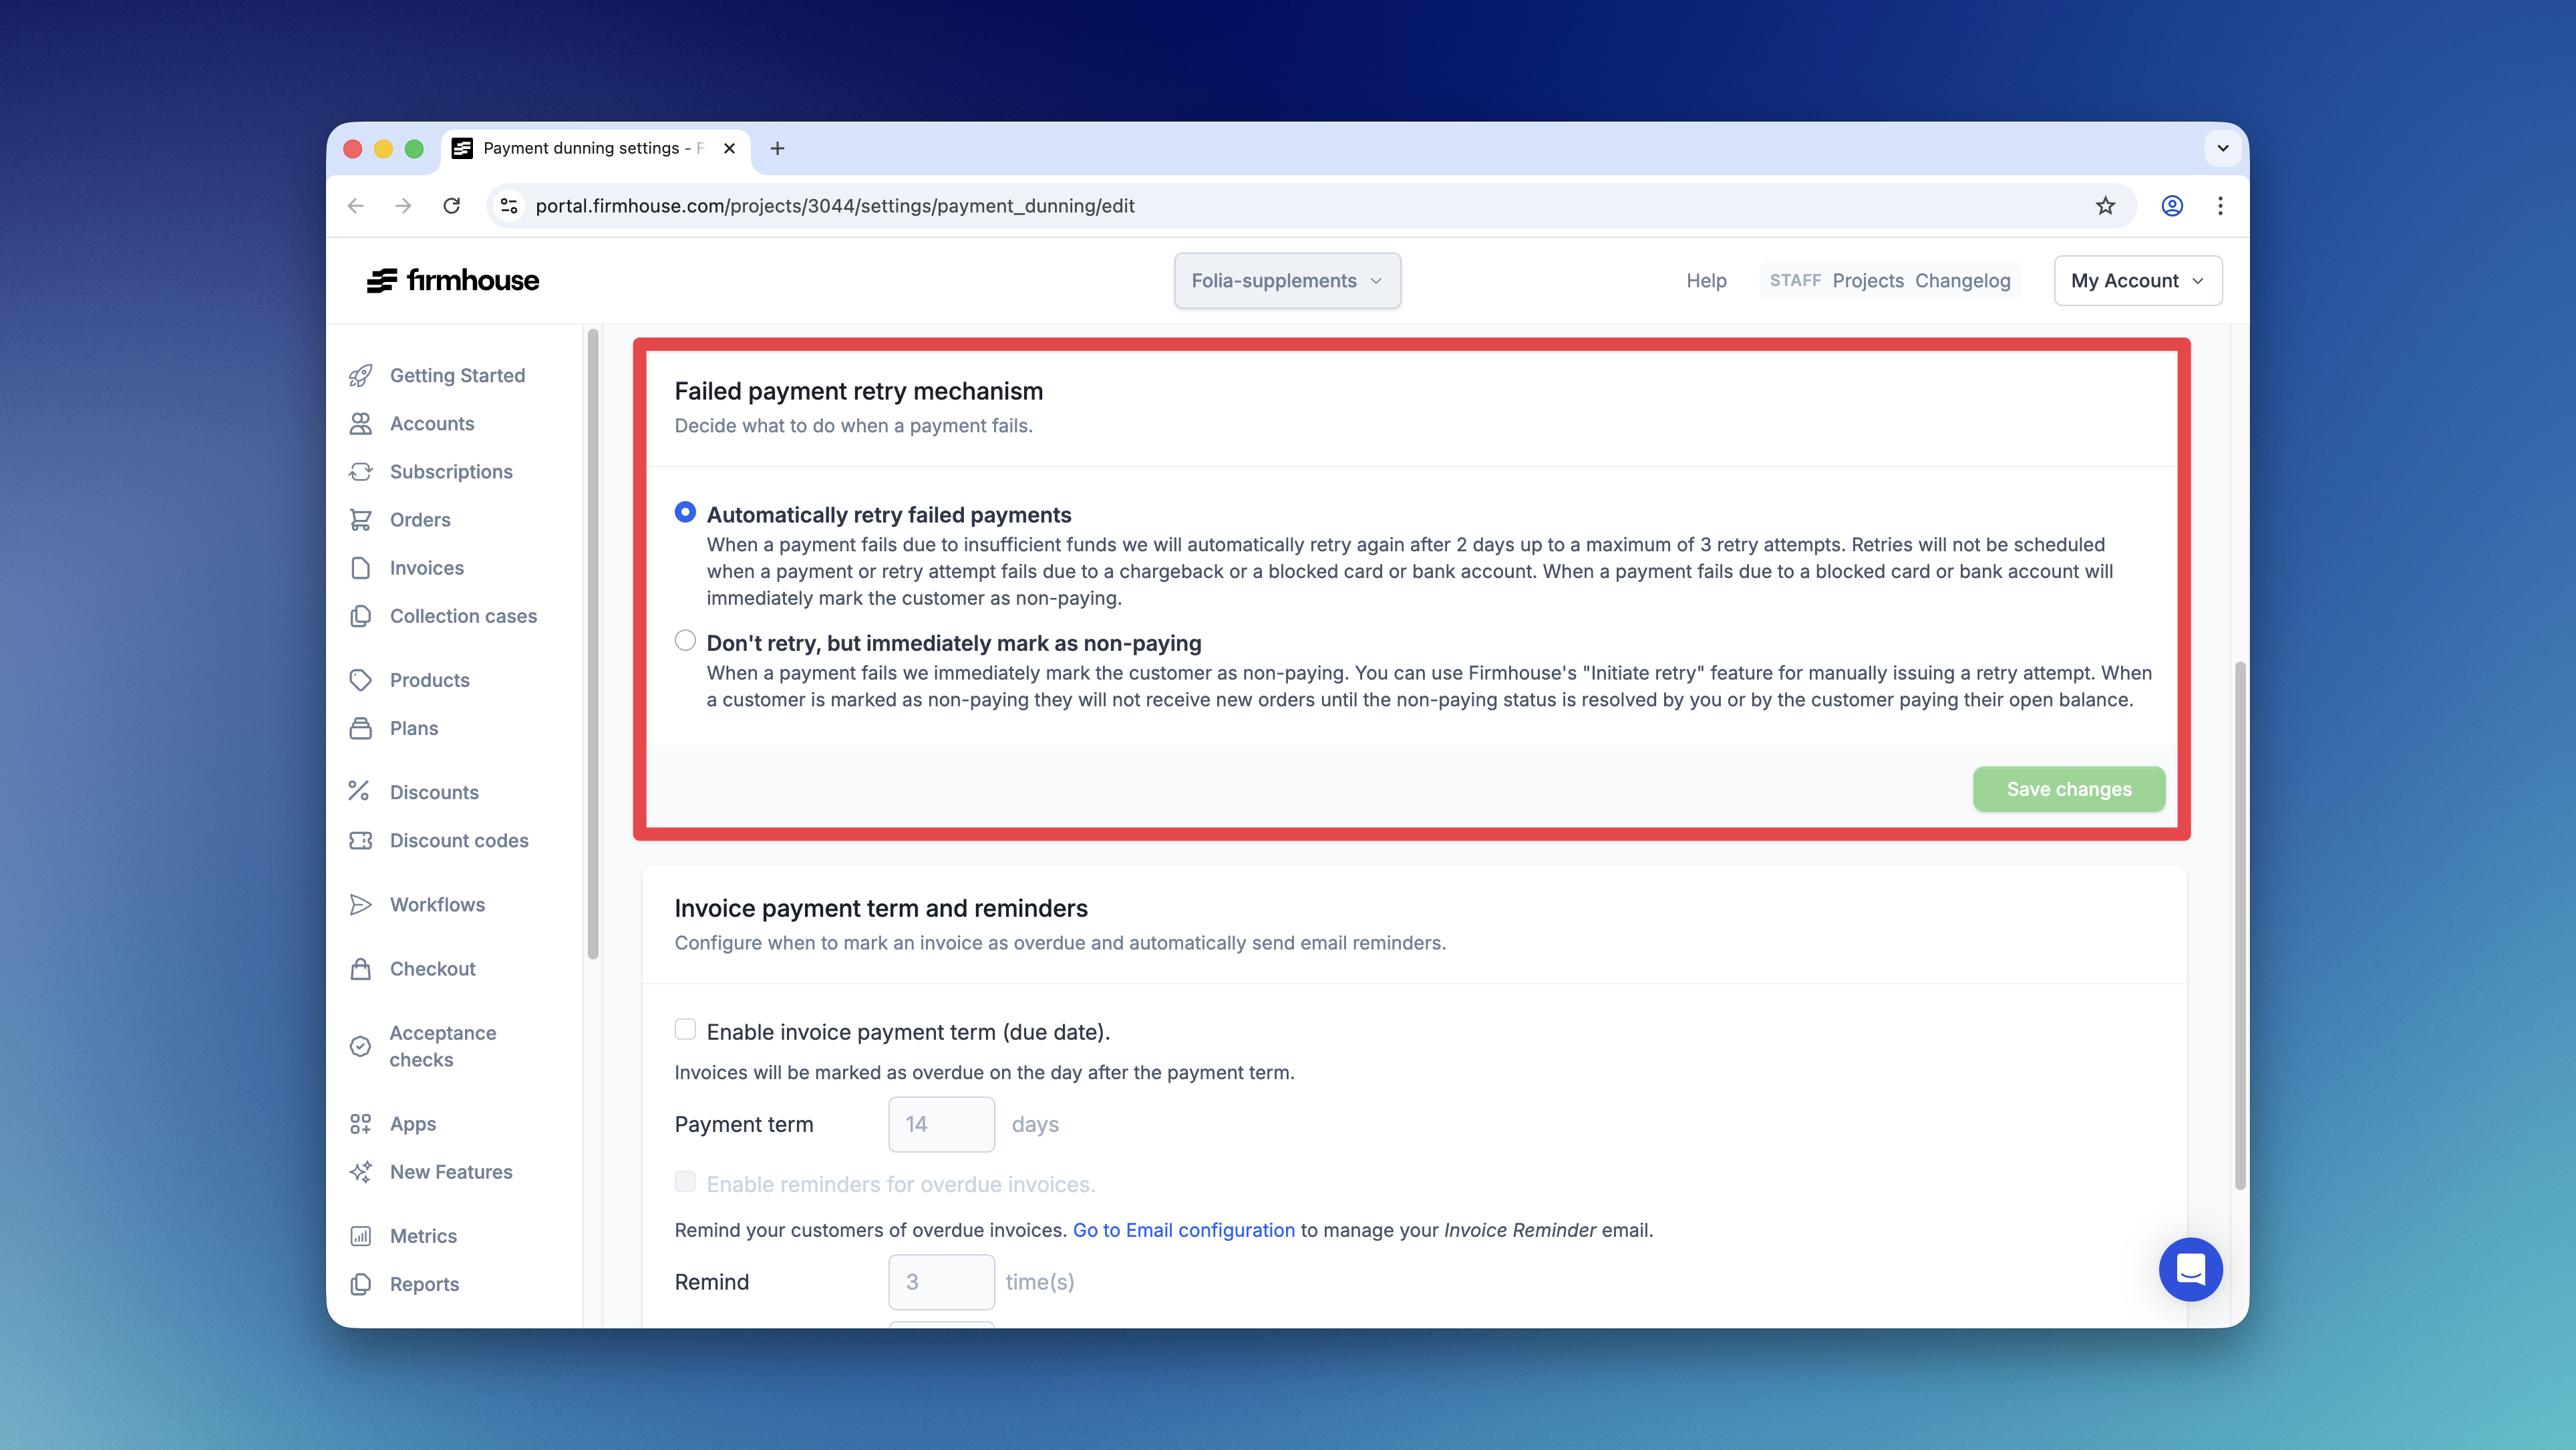
Task: Click the Firmhouse logo
Action: pos(452,280)
